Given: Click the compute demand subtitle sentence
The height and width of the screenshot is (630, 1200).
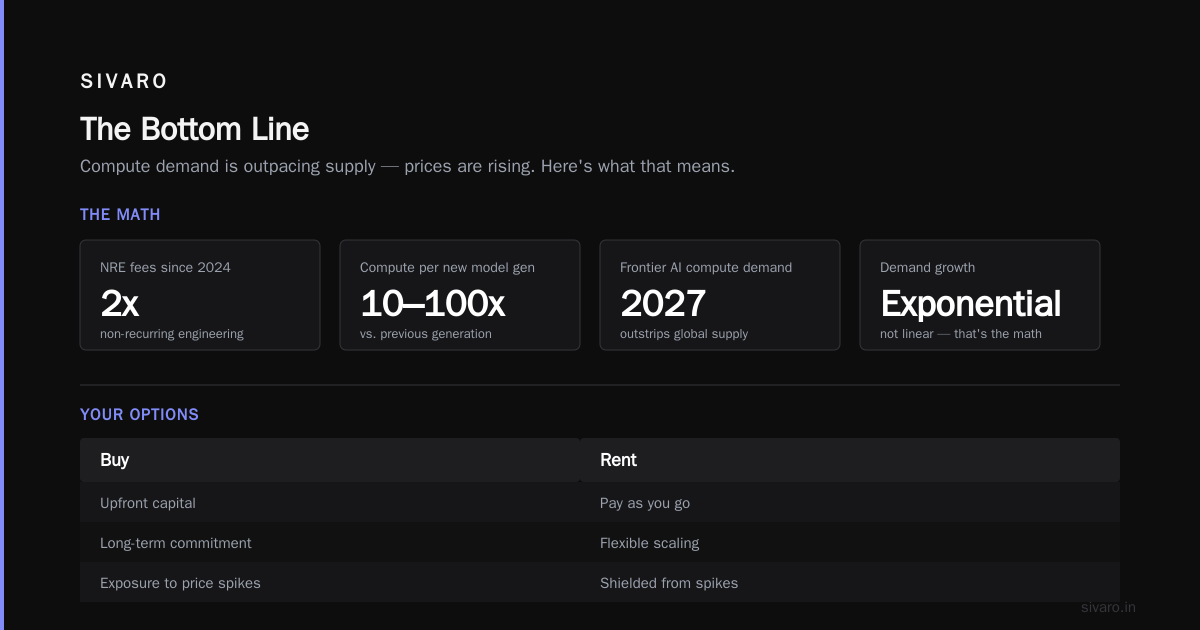Looking at the screenshot, I should click(x=407, y=166).
